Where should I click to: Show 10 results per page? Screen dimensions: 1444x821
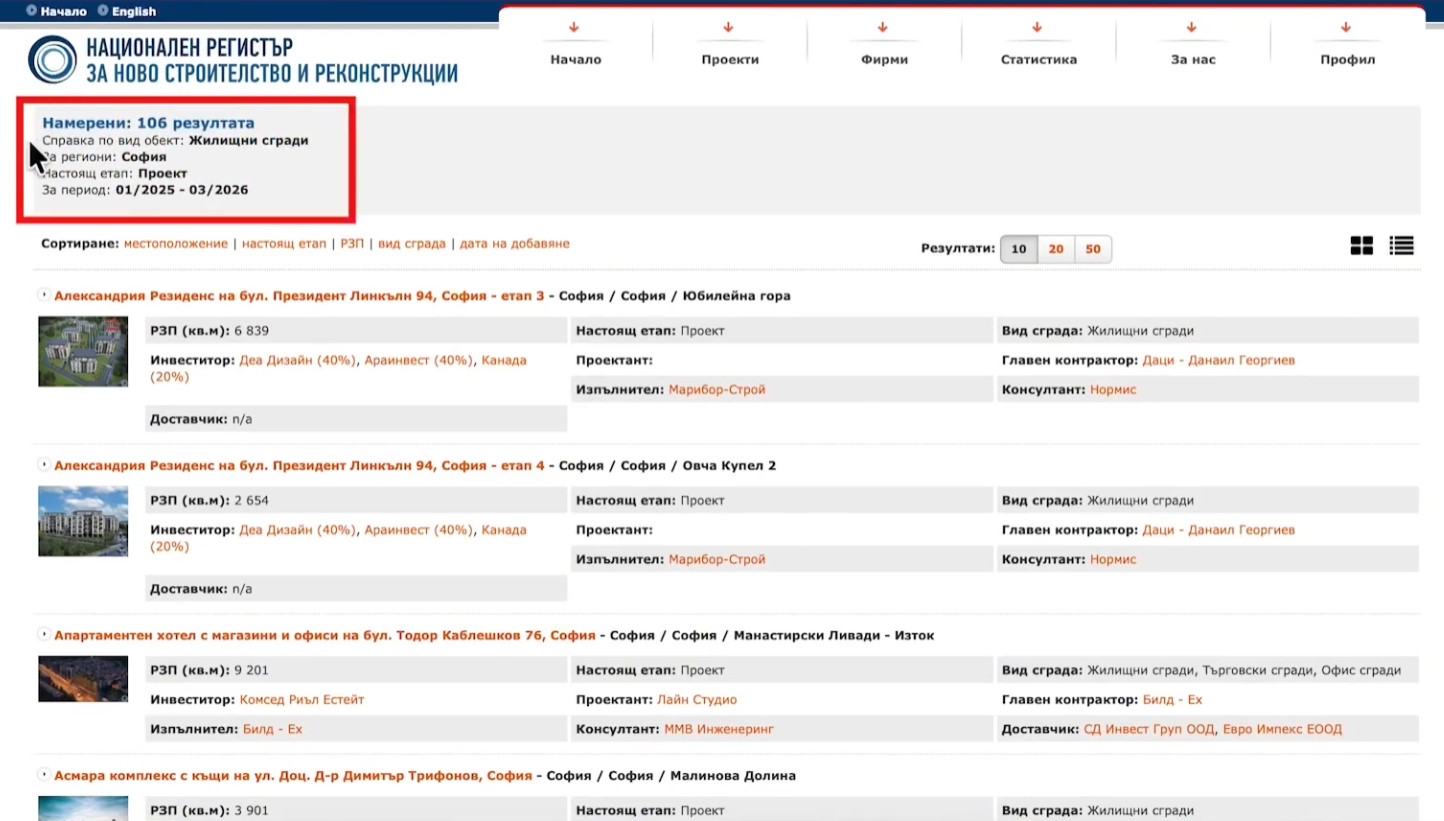(x=1018, y=249)
